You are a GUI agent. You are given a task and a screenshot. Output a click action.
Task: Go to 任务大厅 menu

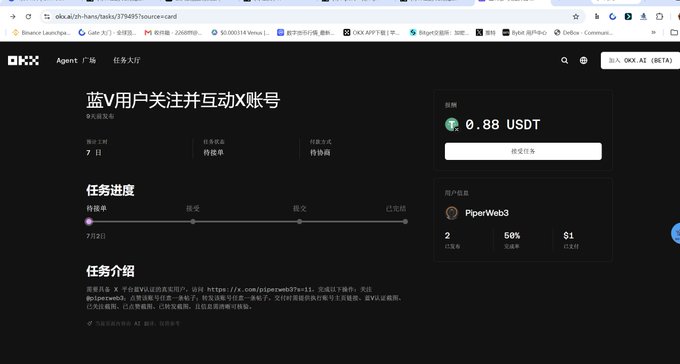pos(127,60)
